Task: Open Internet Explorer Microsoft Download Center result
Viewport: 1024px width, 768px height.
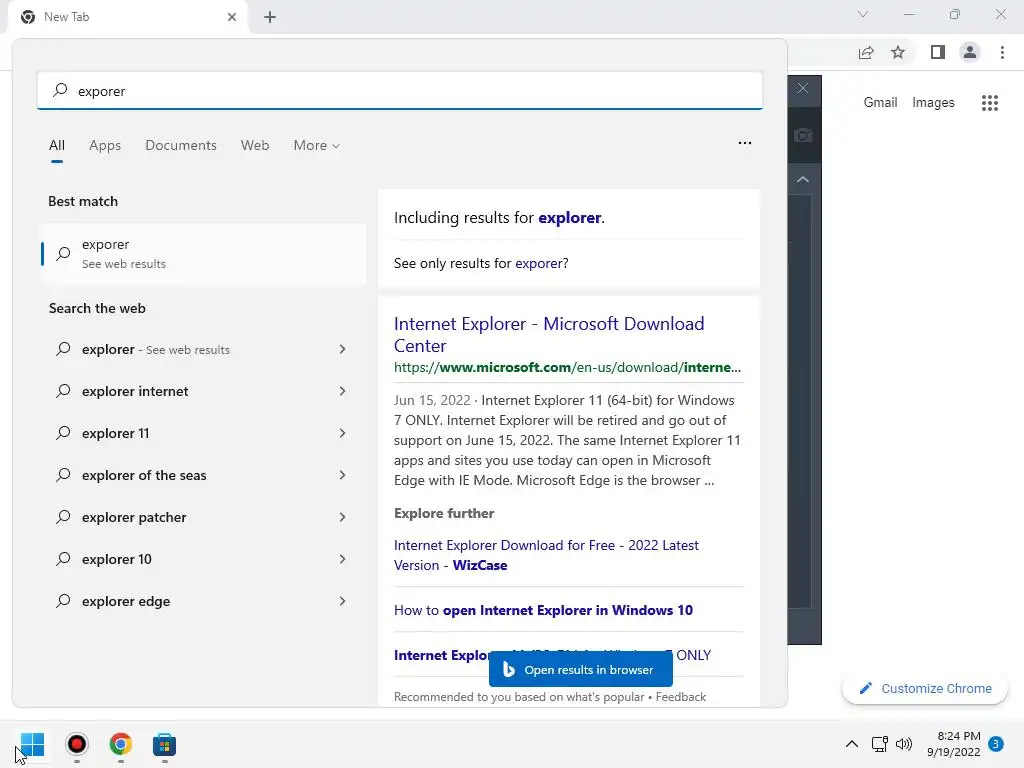Action: tap(549, 334)
